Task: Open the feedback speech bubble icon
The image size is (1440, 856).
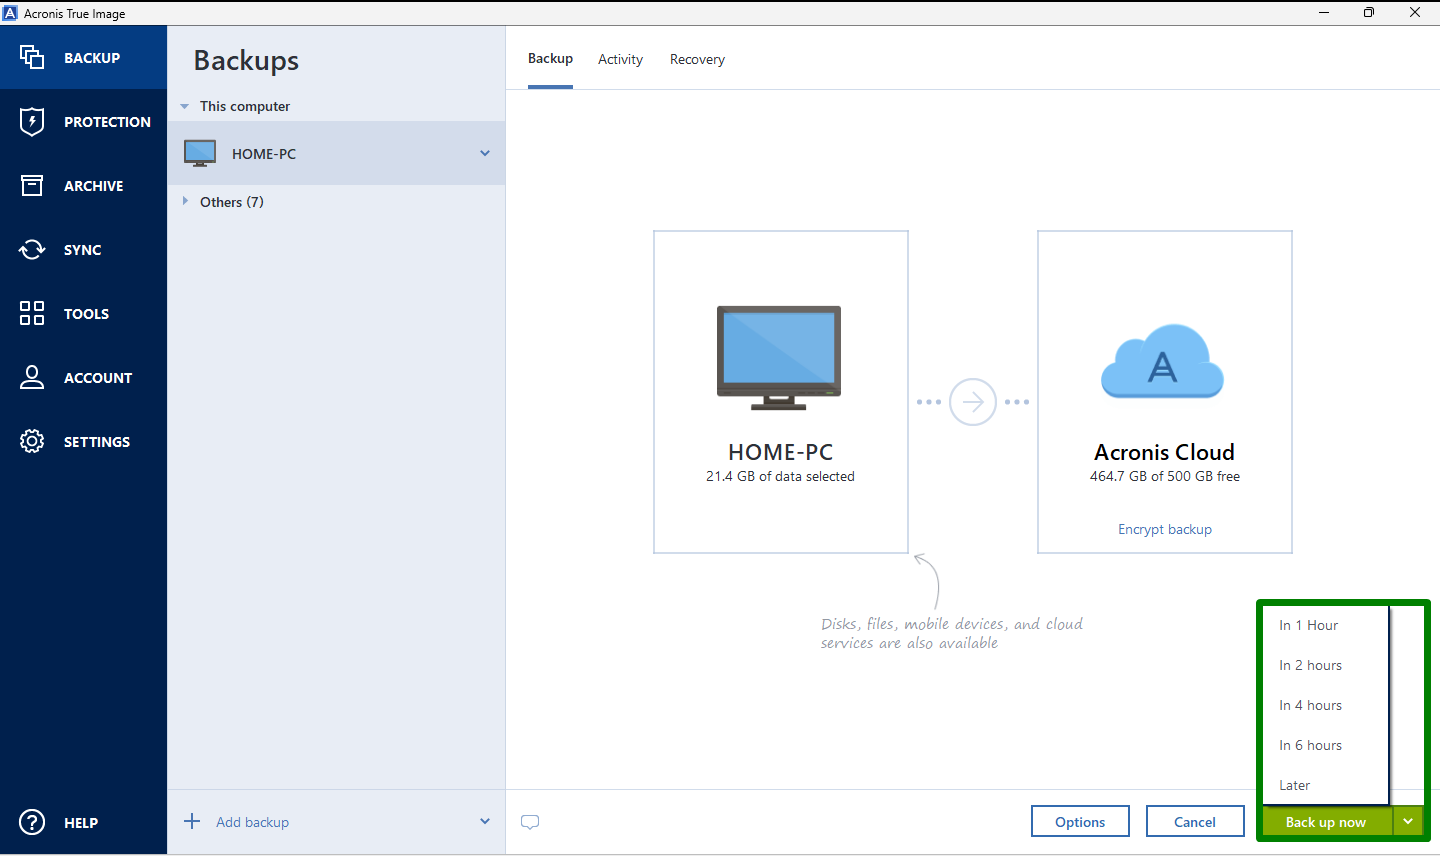Action: tap(530, 821)
